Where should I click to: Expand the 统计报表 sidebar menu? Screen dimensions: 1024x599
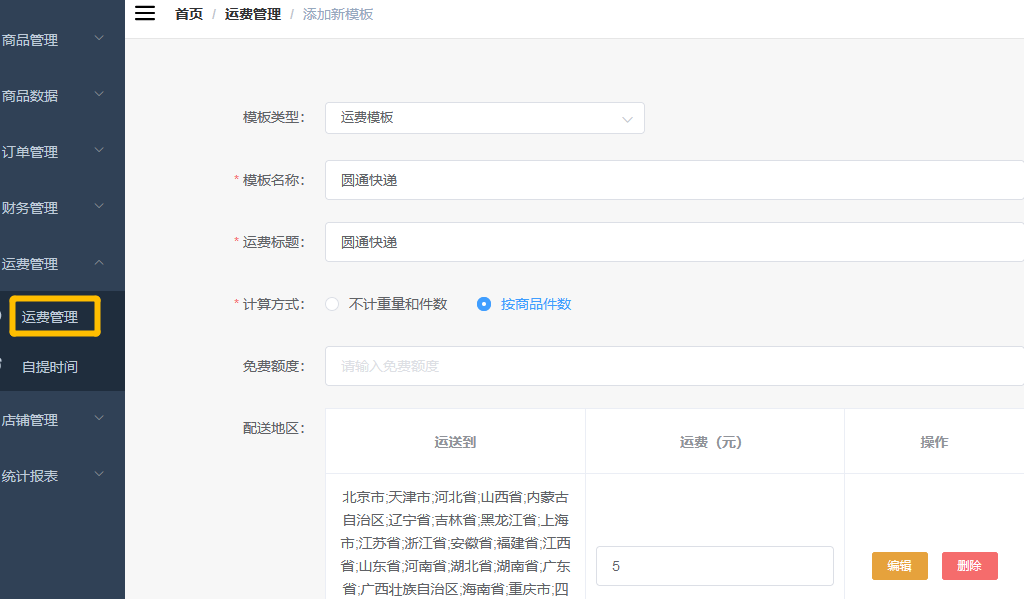(50, 476)
